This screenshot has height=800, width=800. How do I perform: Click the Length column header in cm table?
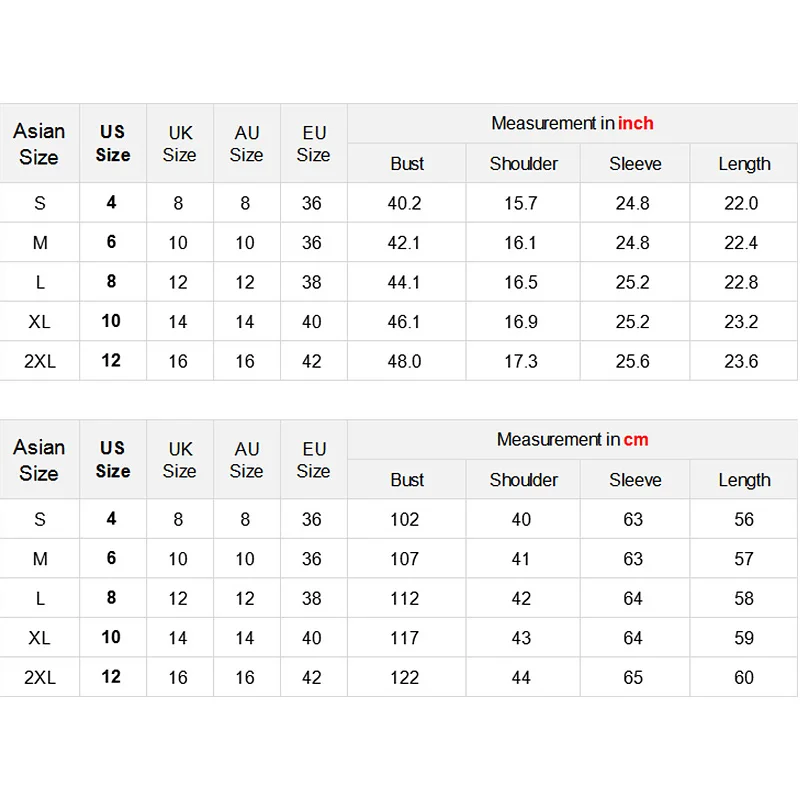pyautogui.click(x=744, y=480)
